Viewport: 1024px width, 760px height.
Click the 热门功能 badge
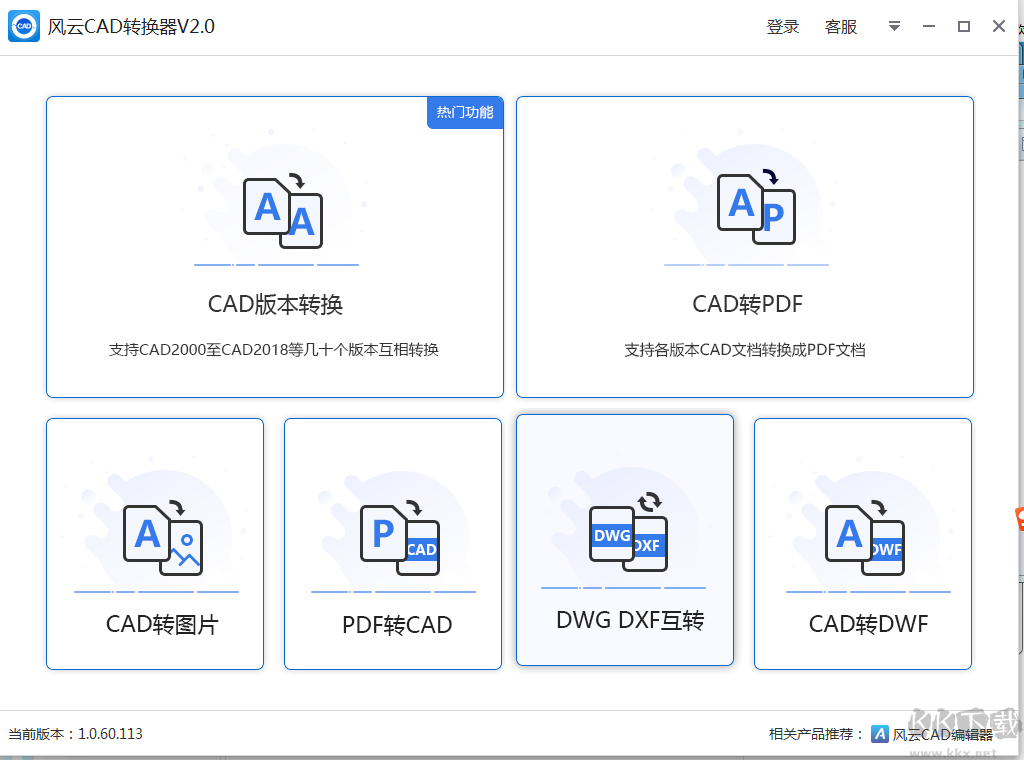point(465,112)
